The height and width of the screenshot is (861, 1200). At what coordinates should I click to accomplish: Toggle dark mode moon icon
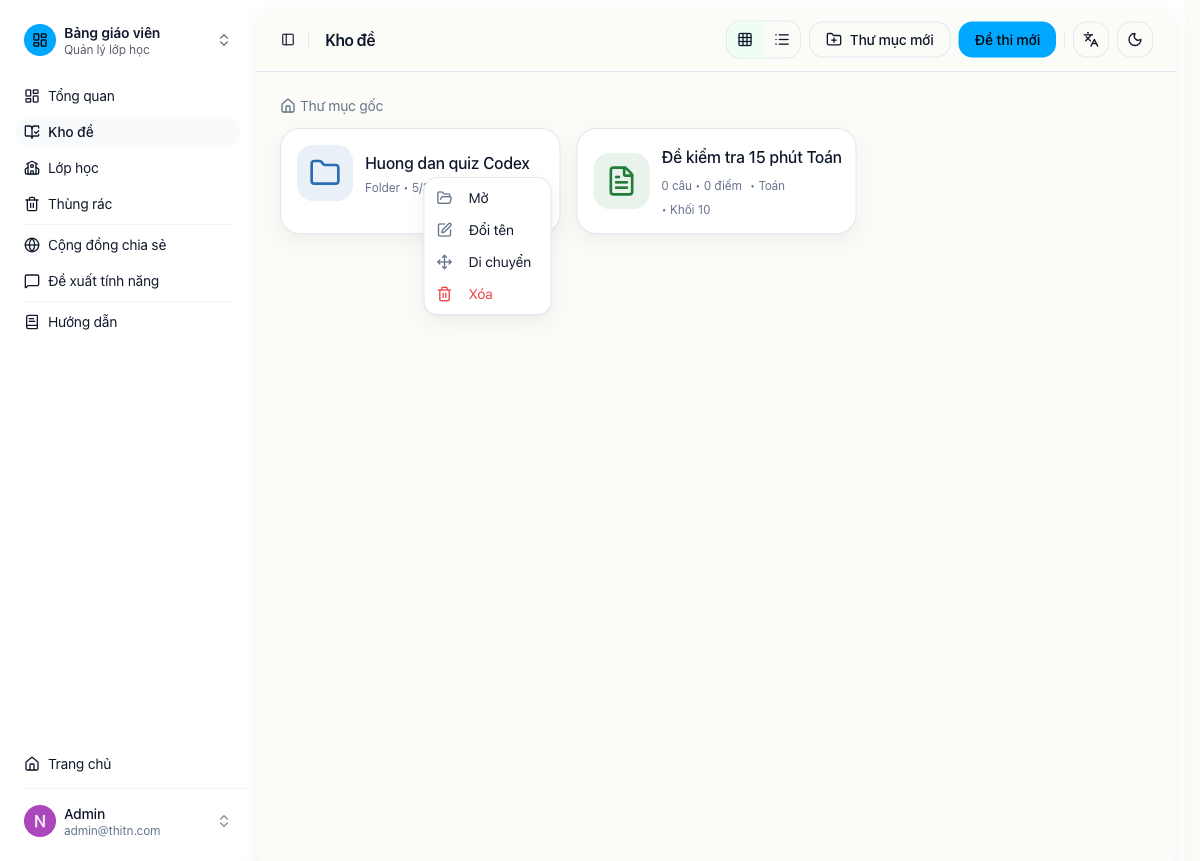[x=1135, y=40]
